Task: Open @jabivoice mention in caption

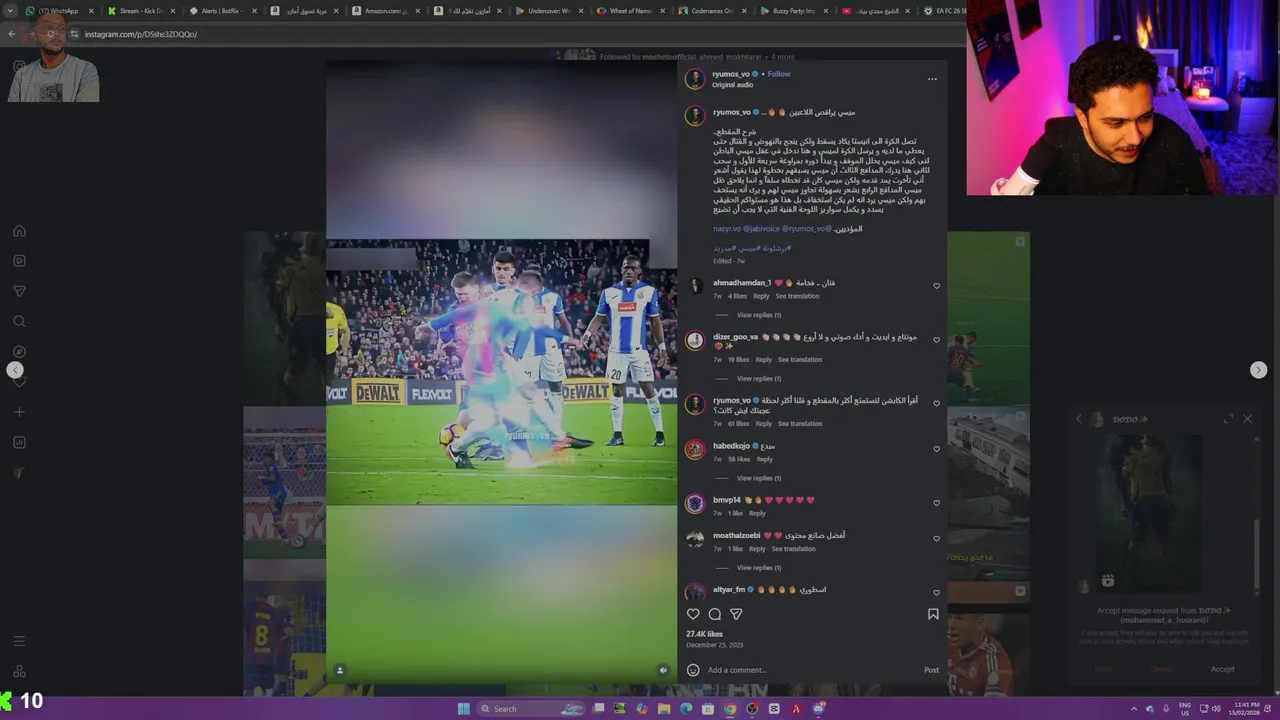Action: [x=760, y=229]
